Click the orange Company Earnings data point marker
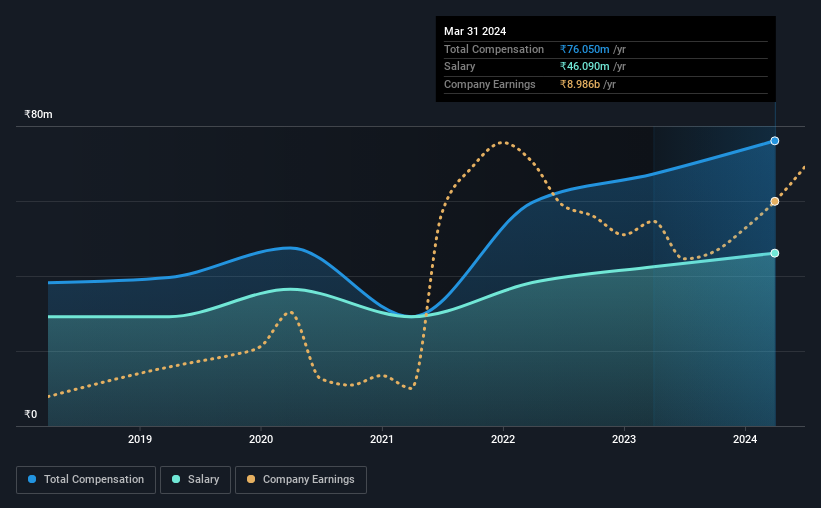The image size is (821, 508). [774, 201]
